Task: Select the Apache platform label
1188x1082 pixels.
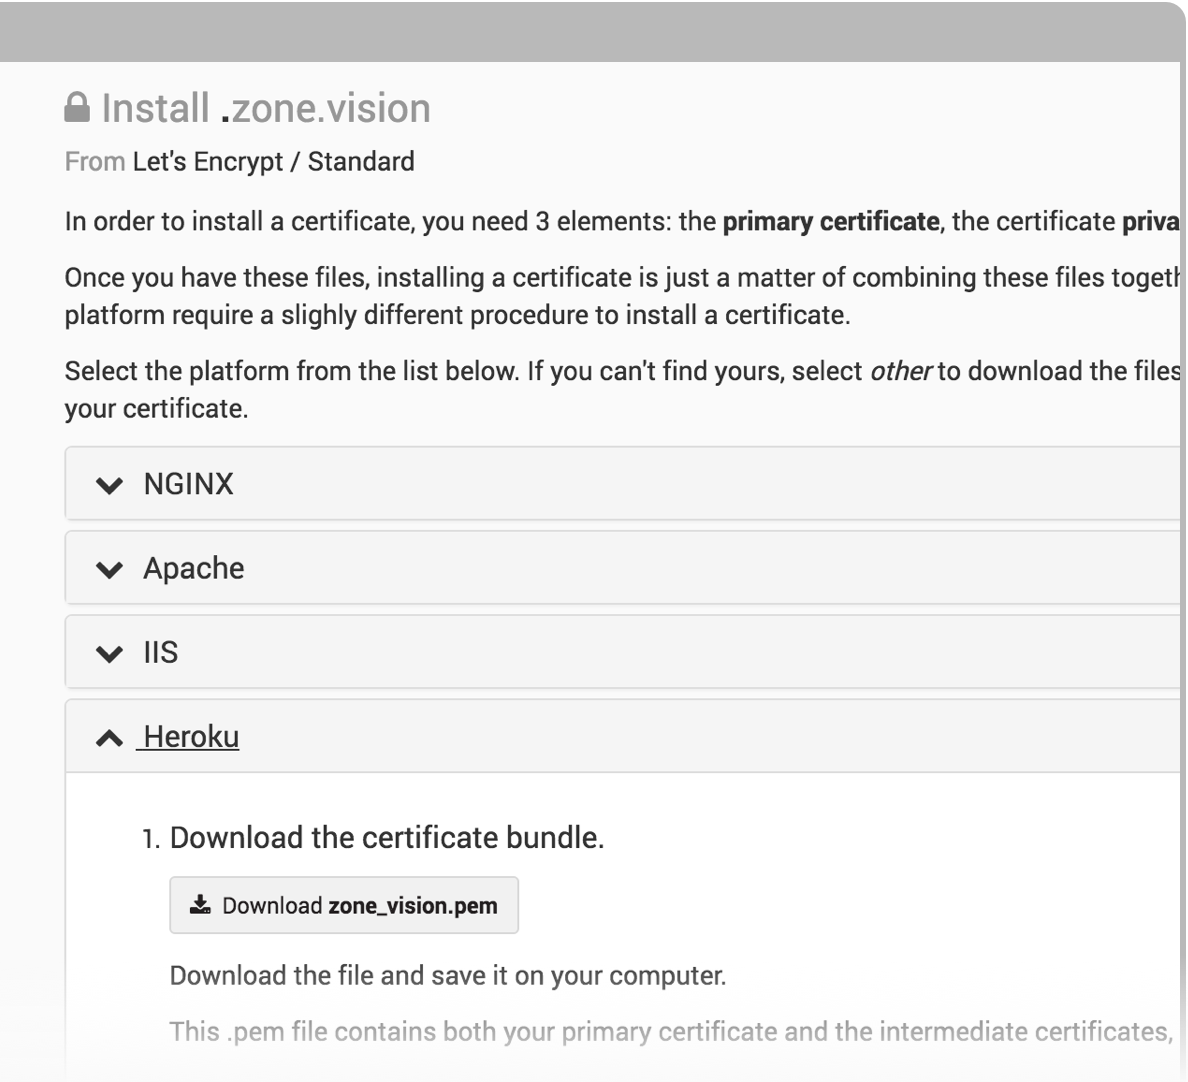Action: pyautogui.click(x=194, y=568)
